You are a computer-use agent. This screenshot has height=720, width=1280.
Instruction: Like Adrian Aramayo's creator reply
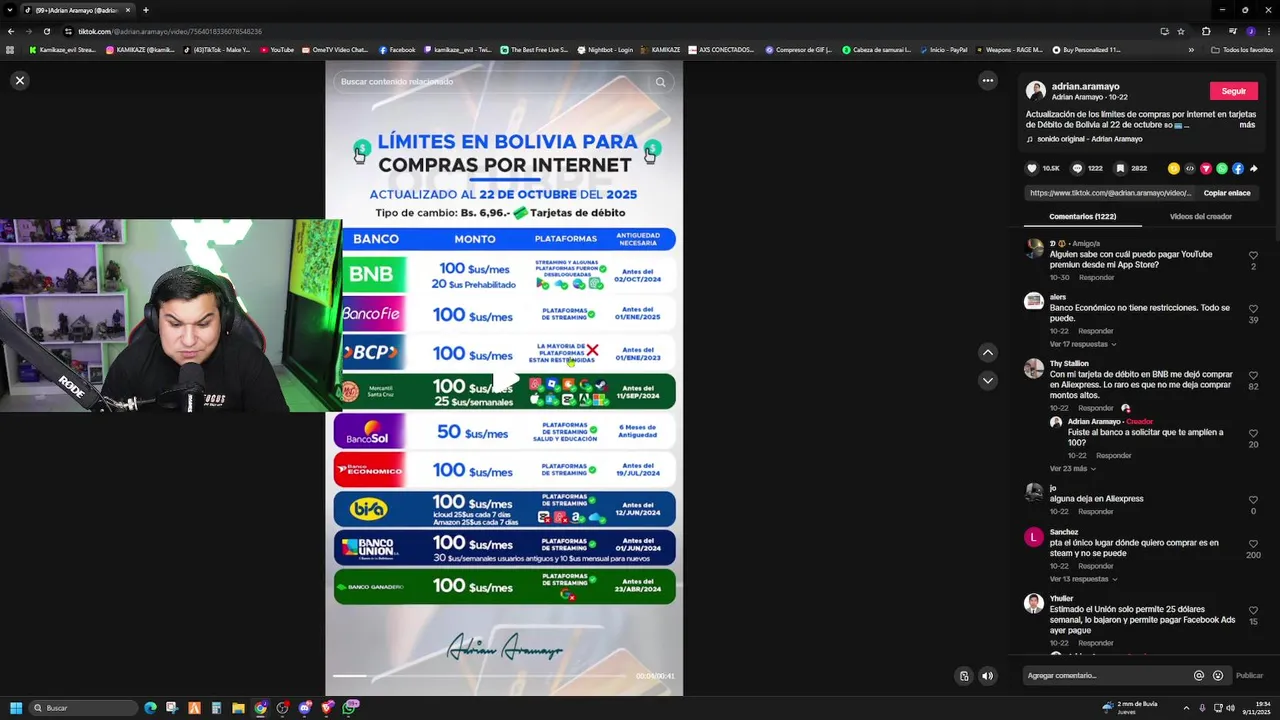(1253, 434)
